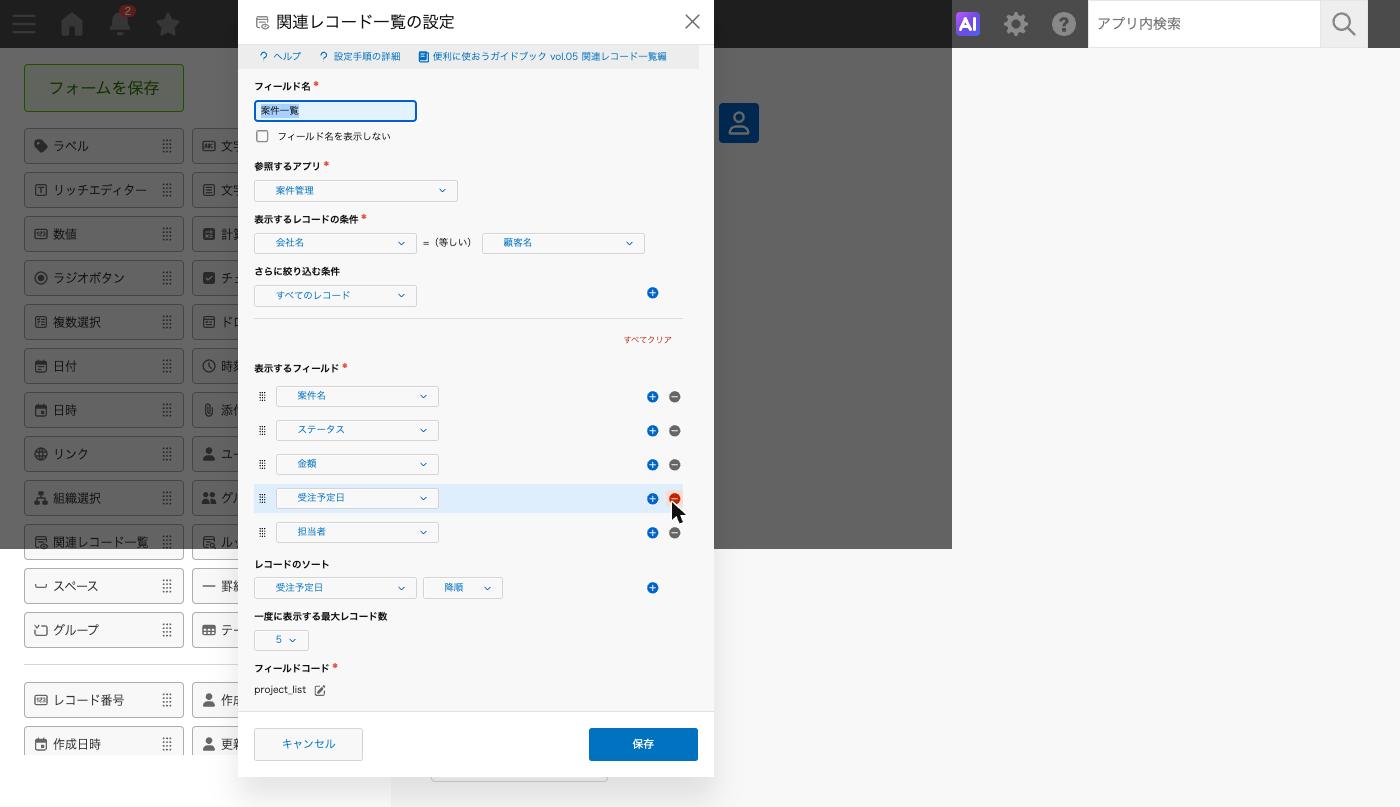Open the 会社名 condition dropdown
The image size is (1400, 807).
tap(335, 243)
